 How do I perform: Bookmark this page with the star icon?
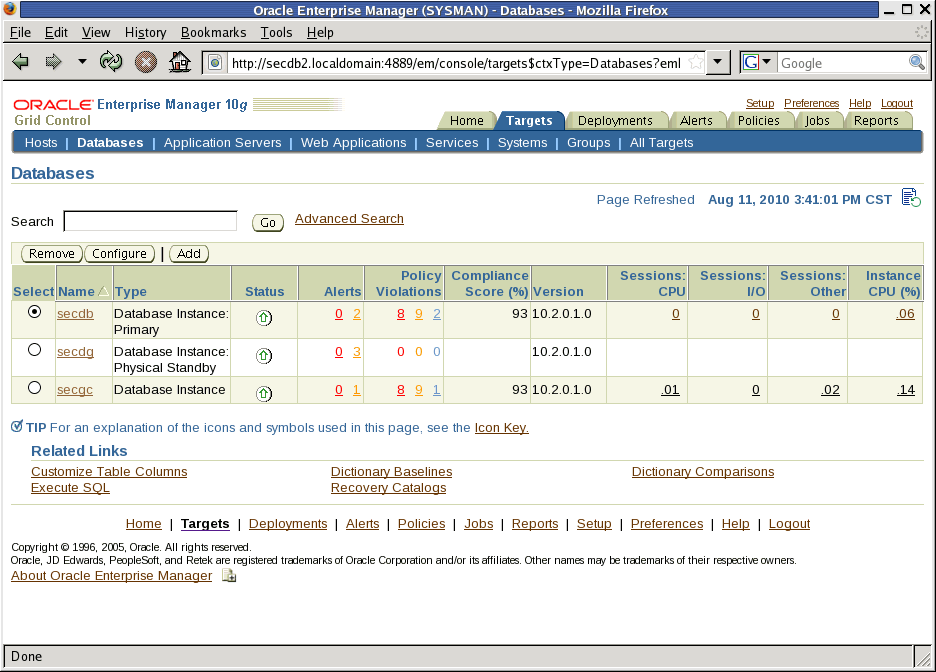coord(695,62)
